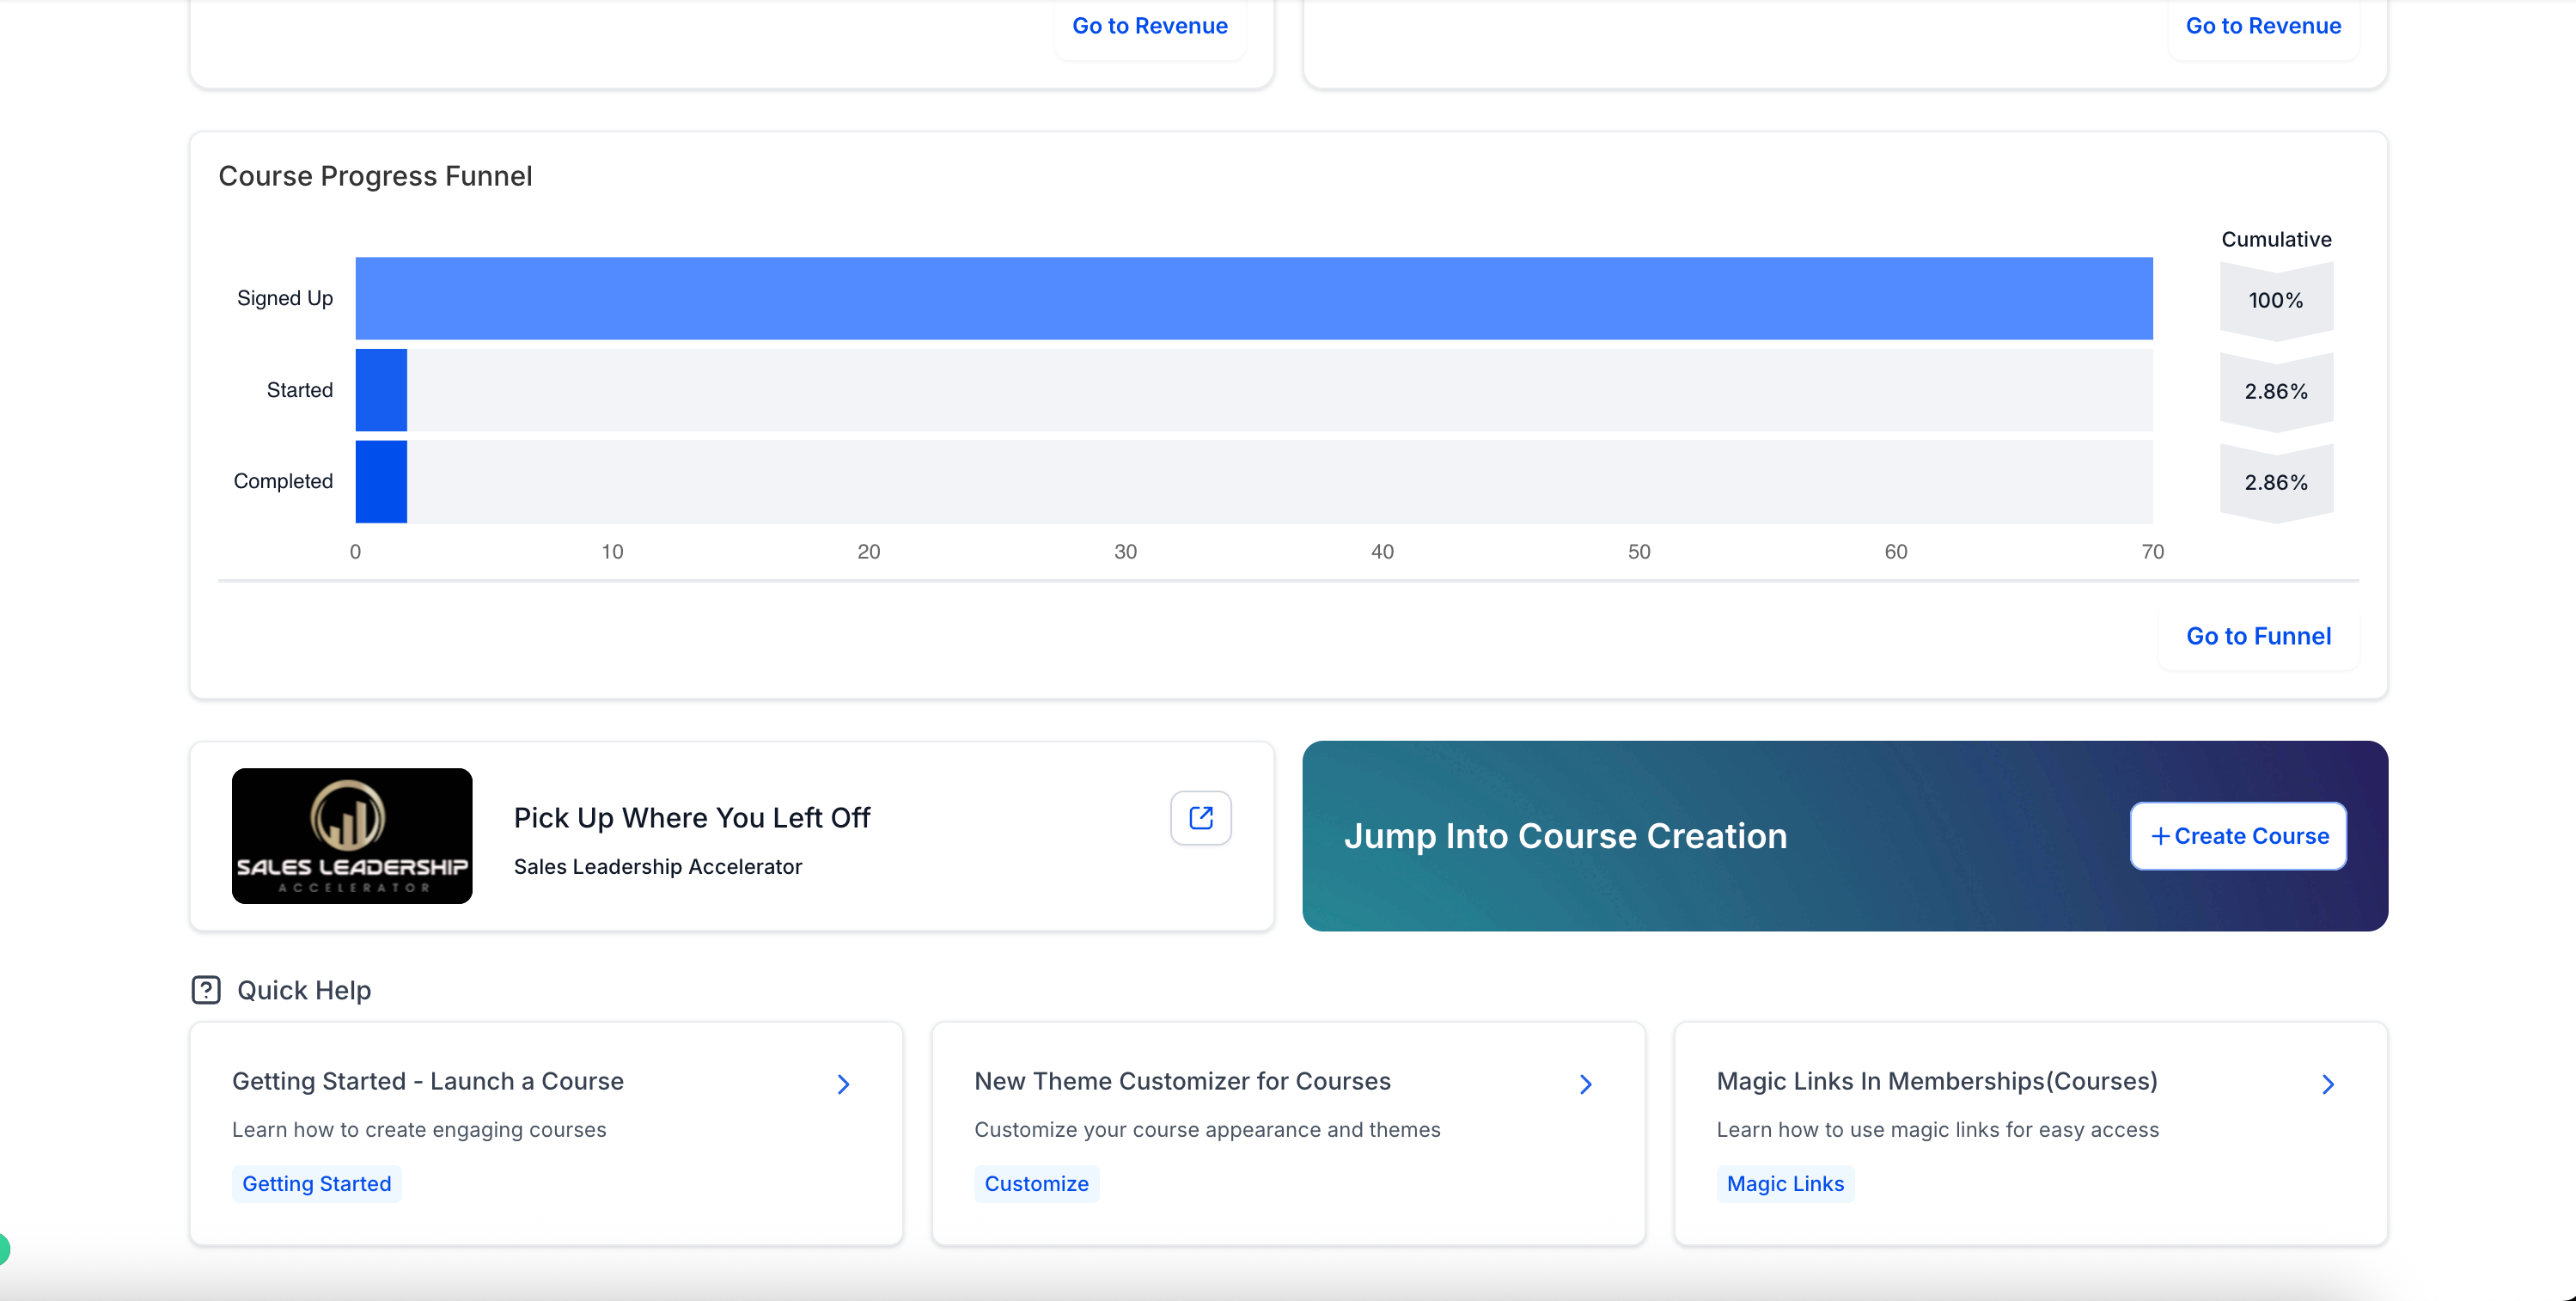Click the right Go to Revenue link
Viewport: 2576px width, 1301px height.
tap(2262, 26)
